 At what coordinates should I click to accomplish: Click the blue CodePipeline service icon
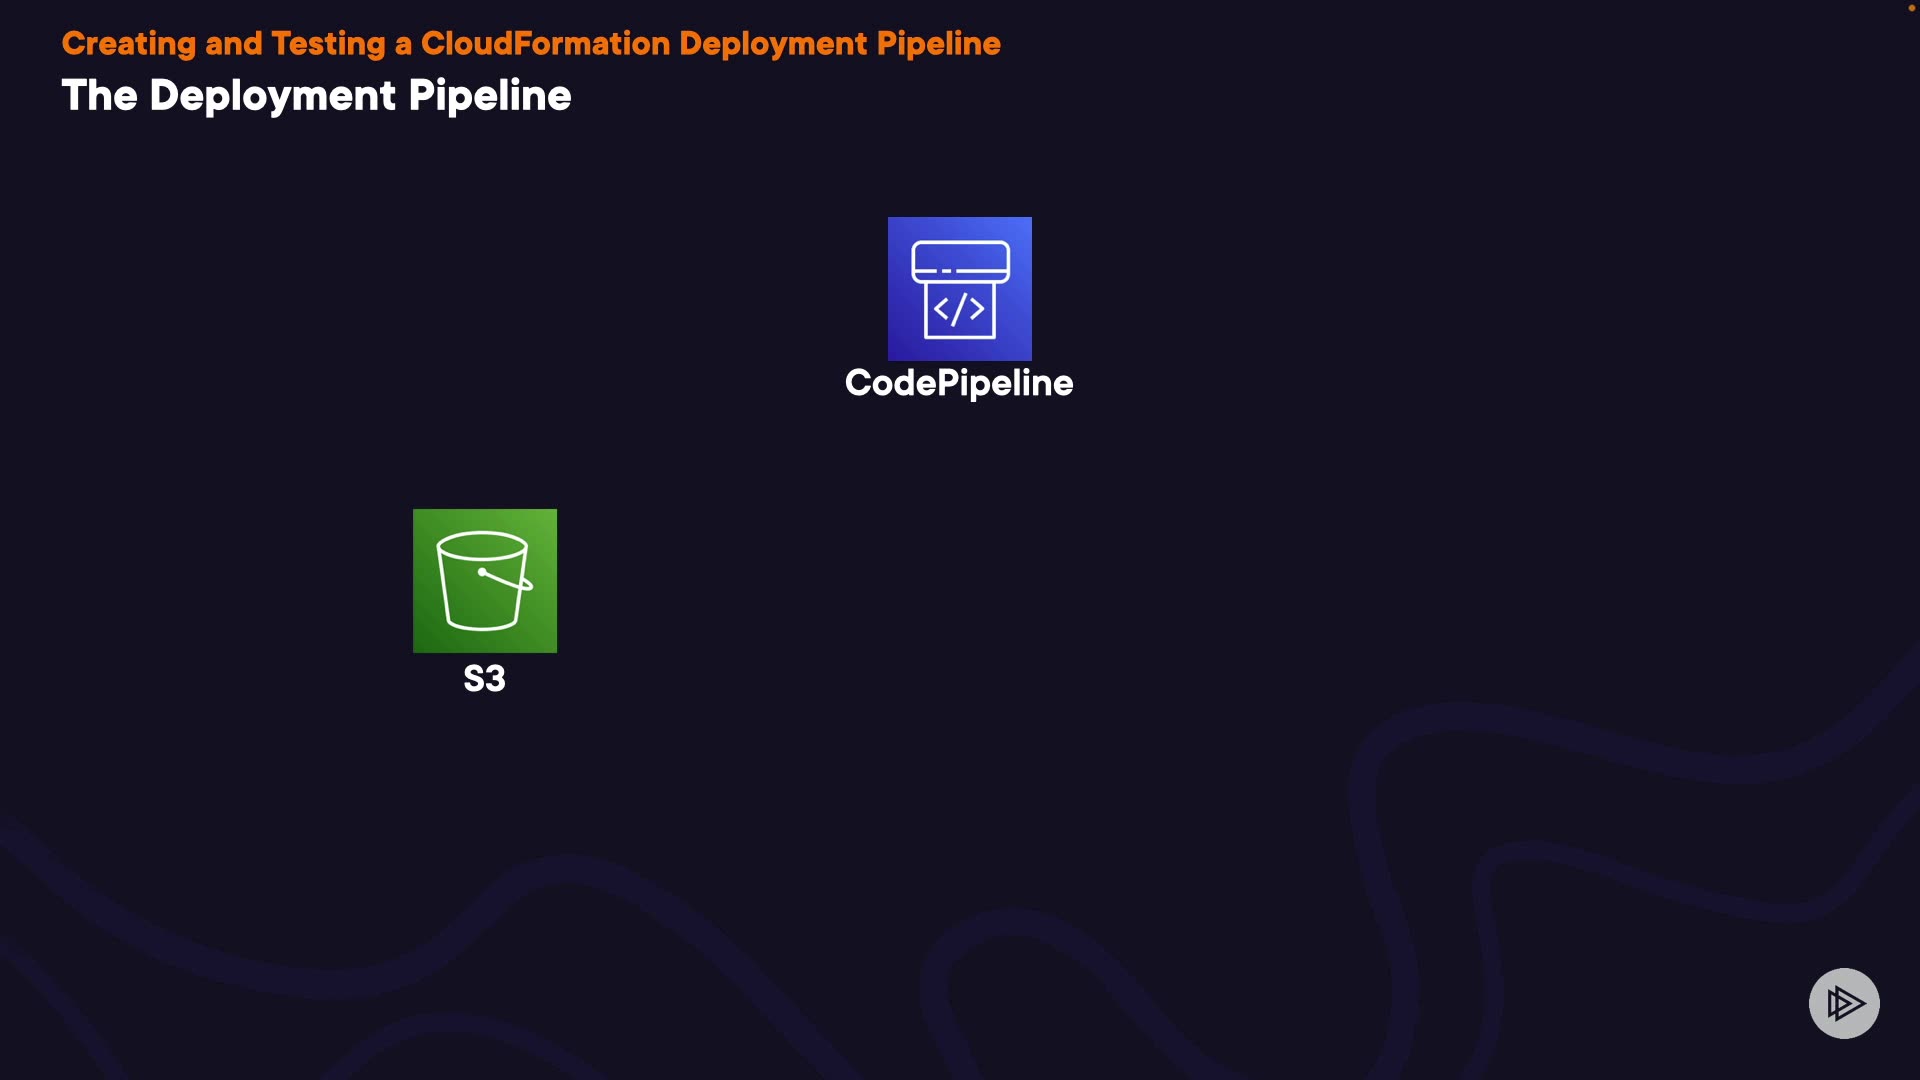pos(959,288)
